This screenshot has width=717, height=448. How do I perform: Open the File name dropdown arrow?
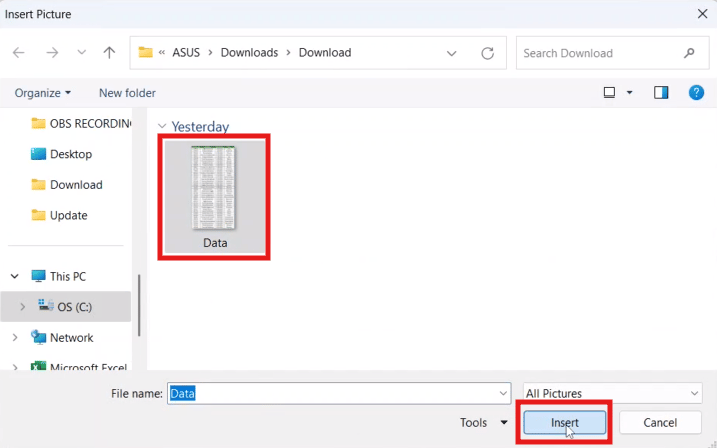[x=503, y=393]
